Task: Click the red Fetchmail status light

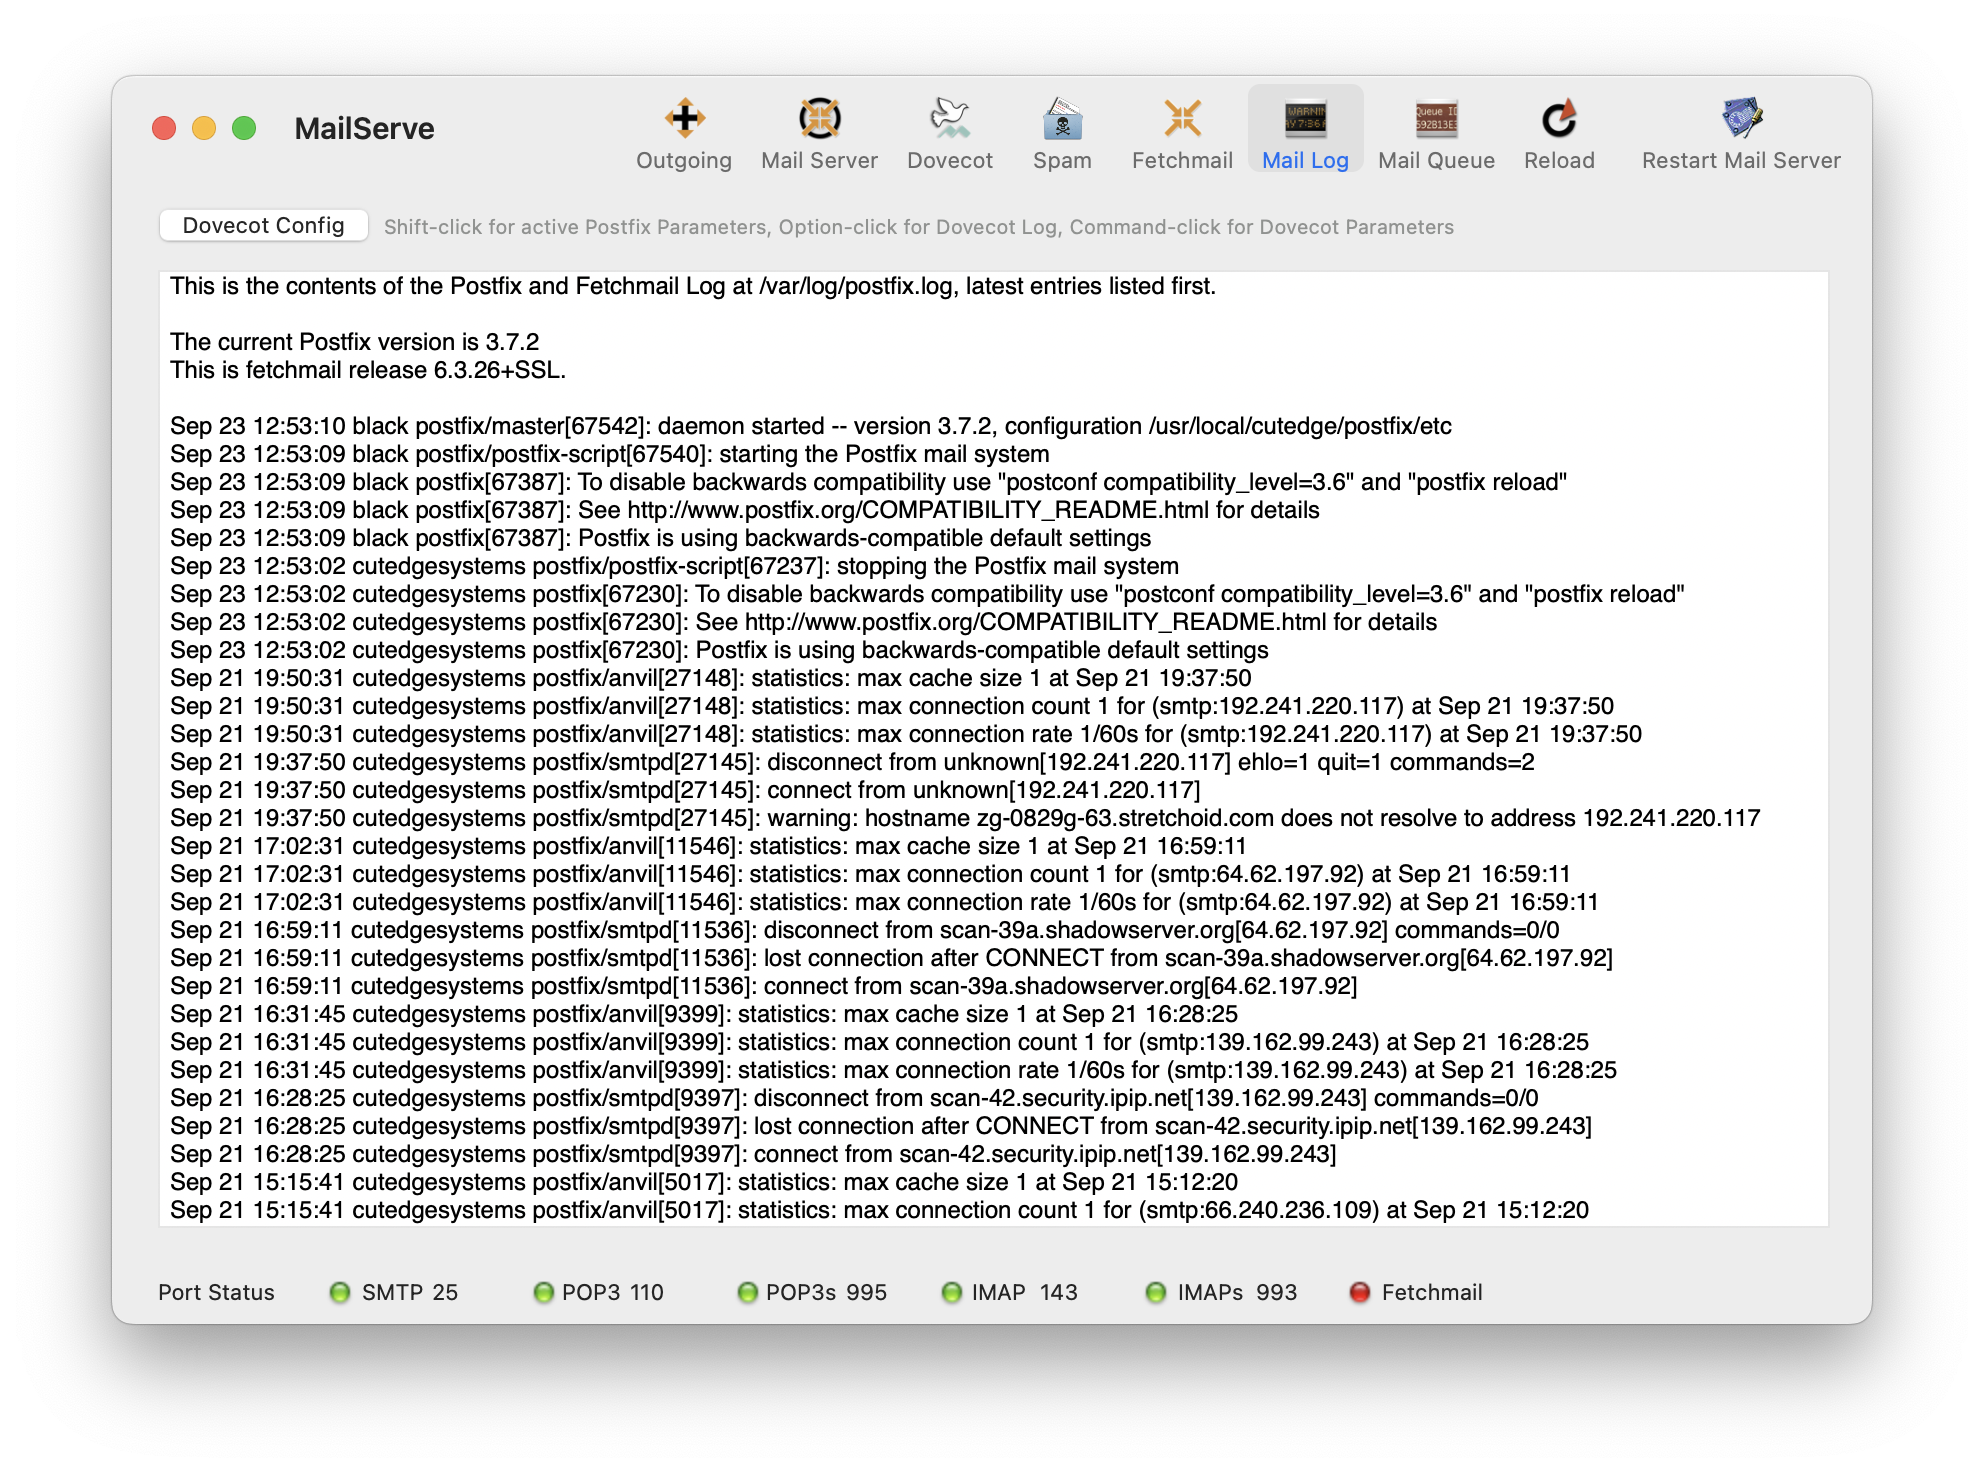Action: pyautogui.click(x=1360, y=1292)
